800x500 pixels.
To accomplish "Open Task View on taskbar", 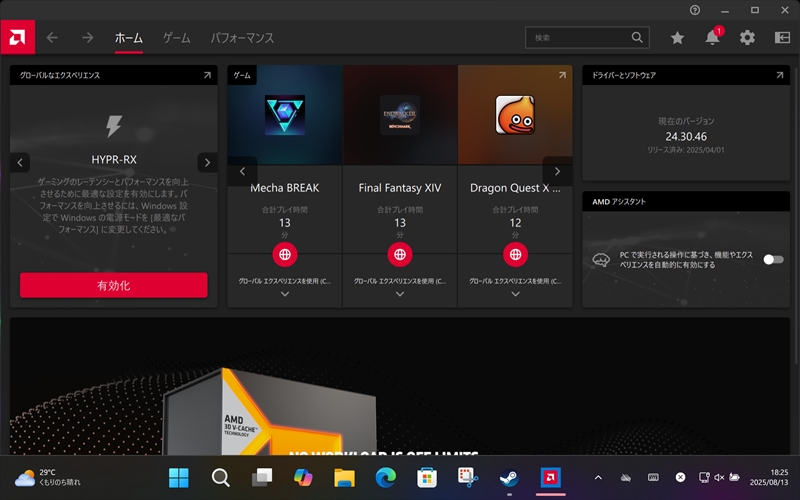I will (262, 478).
